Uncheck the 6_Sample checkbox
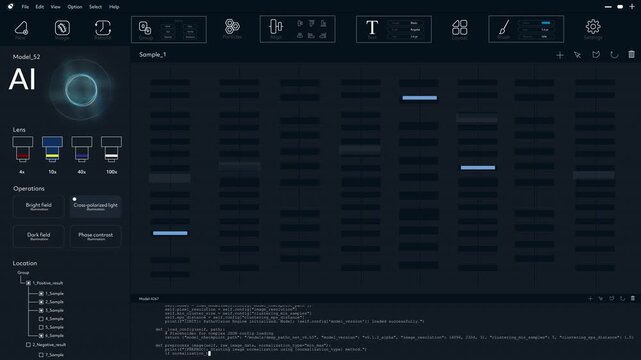The width and height of the screenshot is (641, 360). coord(41,335)
